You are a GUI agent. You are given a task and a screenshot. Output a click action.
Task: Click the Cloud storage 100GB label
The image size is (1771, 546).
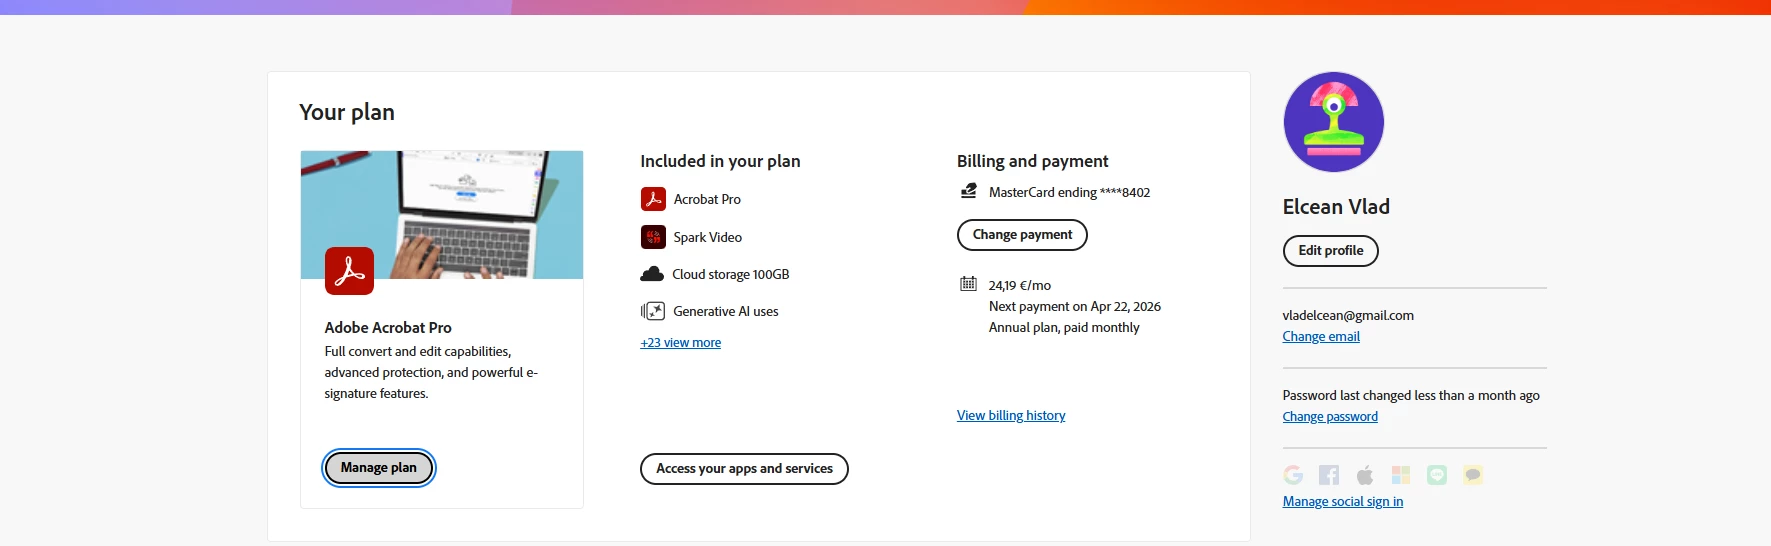pyautogui.click(x=731, y=275)
